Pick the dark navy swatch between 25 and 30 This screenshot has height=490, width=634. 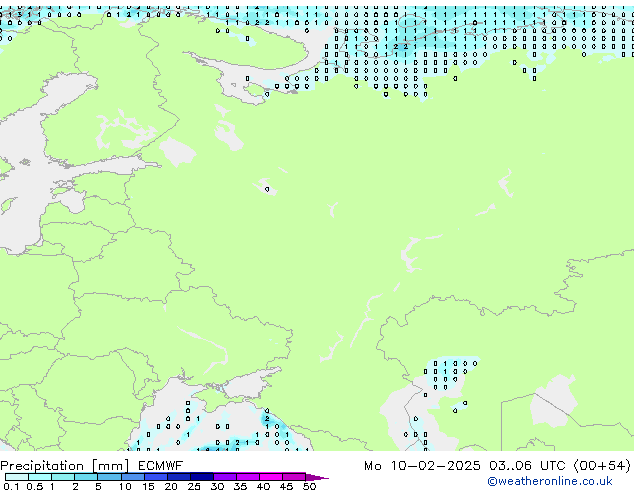point(202,477)
